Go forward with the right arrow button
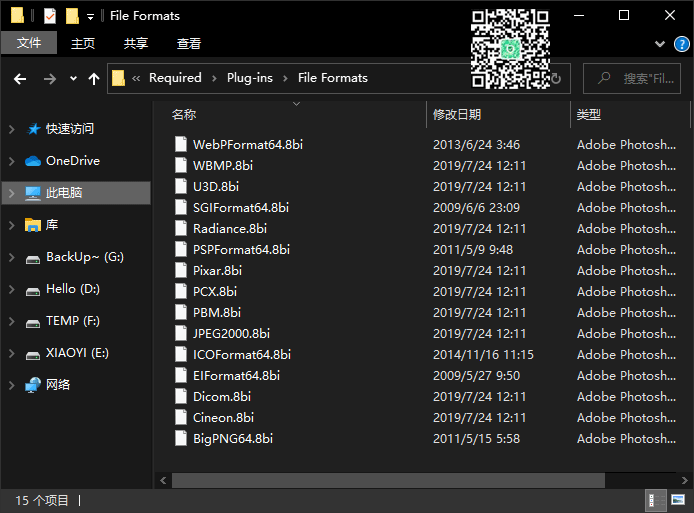 (x=50, y=79)
